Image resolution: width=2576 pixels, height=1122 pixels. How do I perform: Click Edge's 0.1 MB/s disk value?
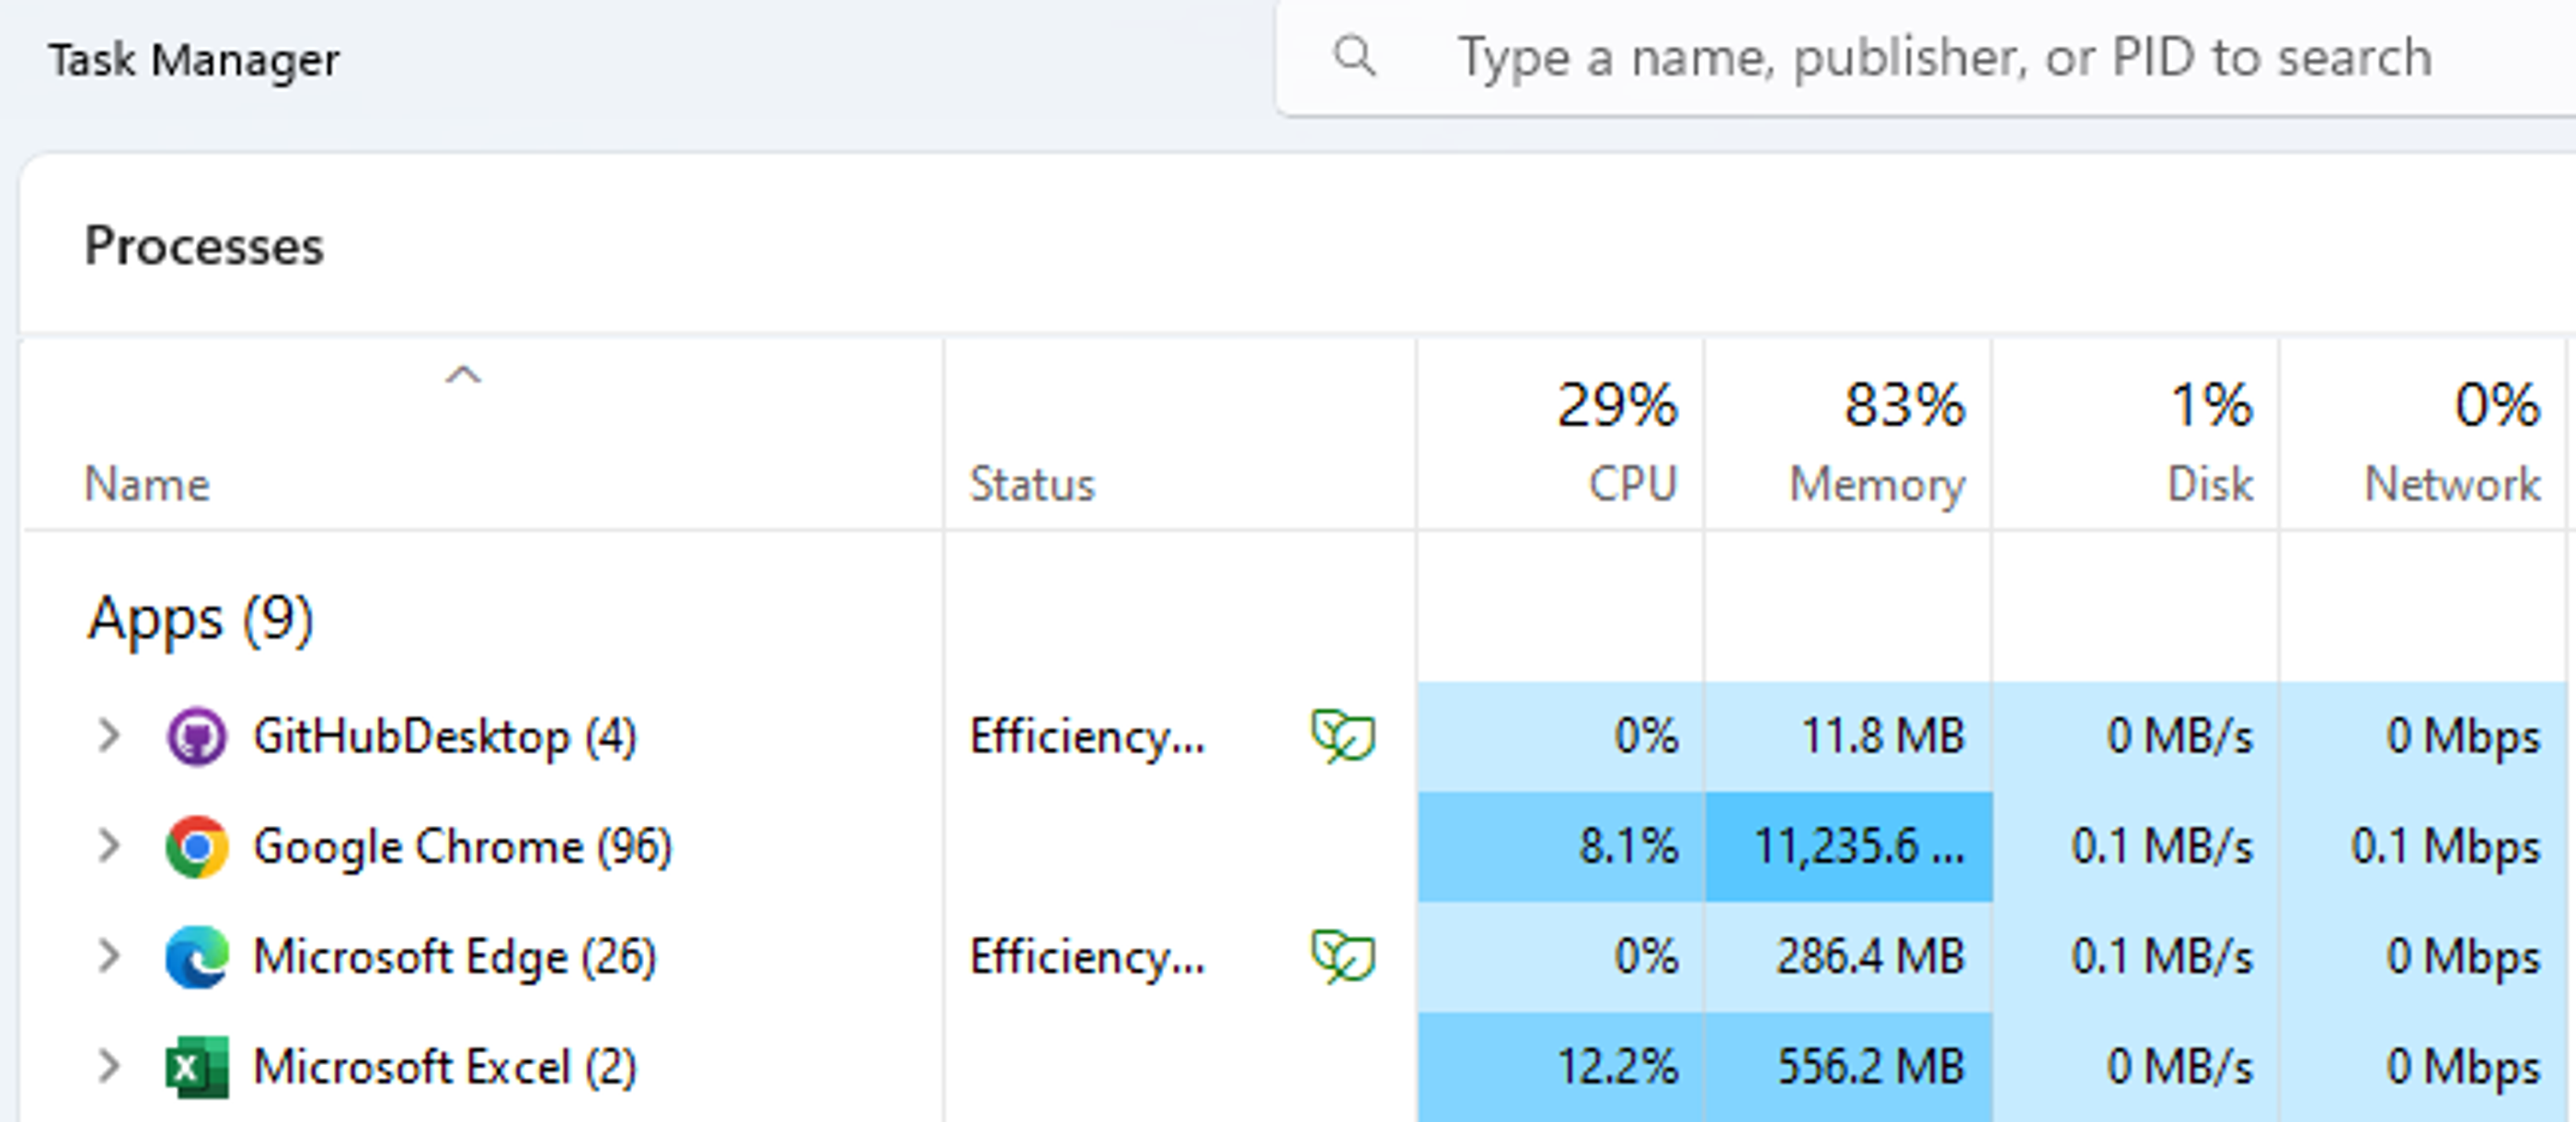pyautogui.click(x=2162, y=957)
